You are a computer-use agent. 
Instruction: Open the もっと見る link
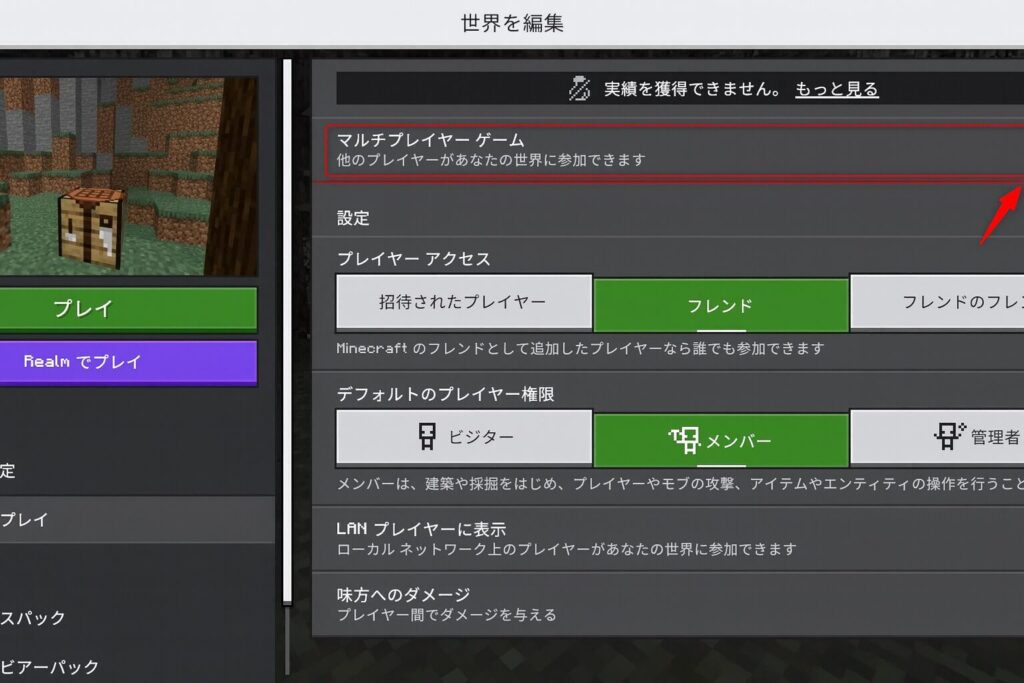837,89
